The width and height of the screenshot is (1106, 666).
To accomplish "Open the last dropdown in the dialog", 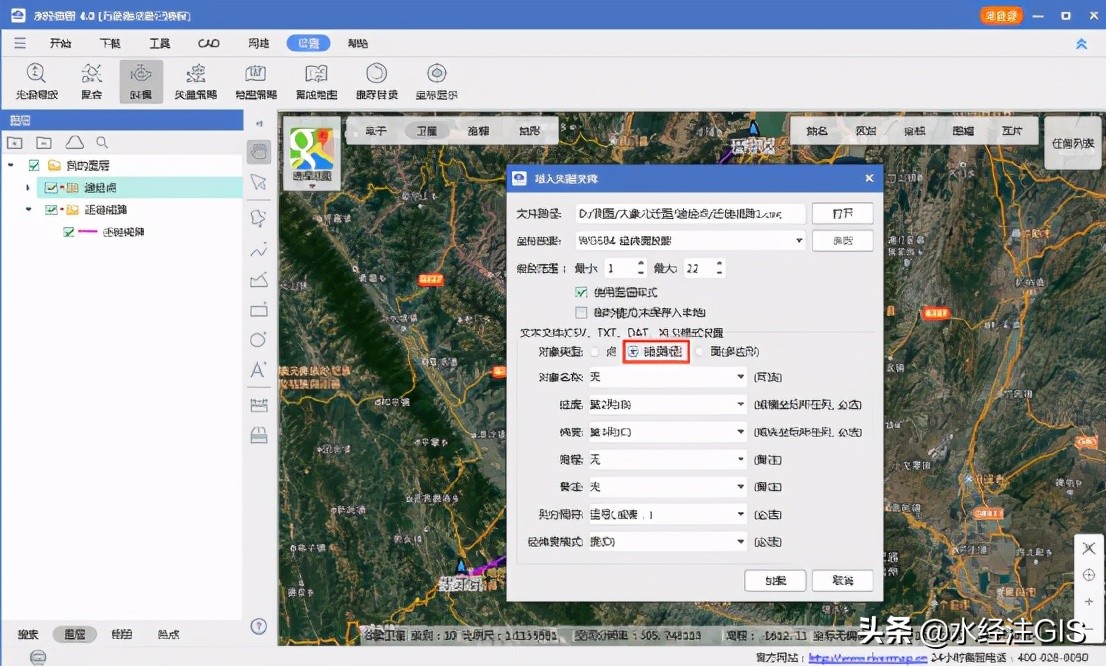I will pos(667,542).
